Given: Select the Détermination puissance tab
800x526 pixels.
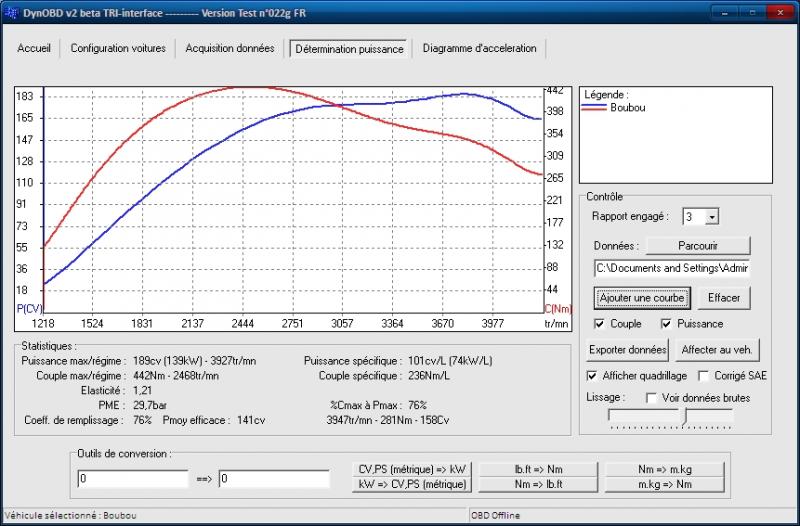Looking at the screenshot, I should tap(349, 49).
